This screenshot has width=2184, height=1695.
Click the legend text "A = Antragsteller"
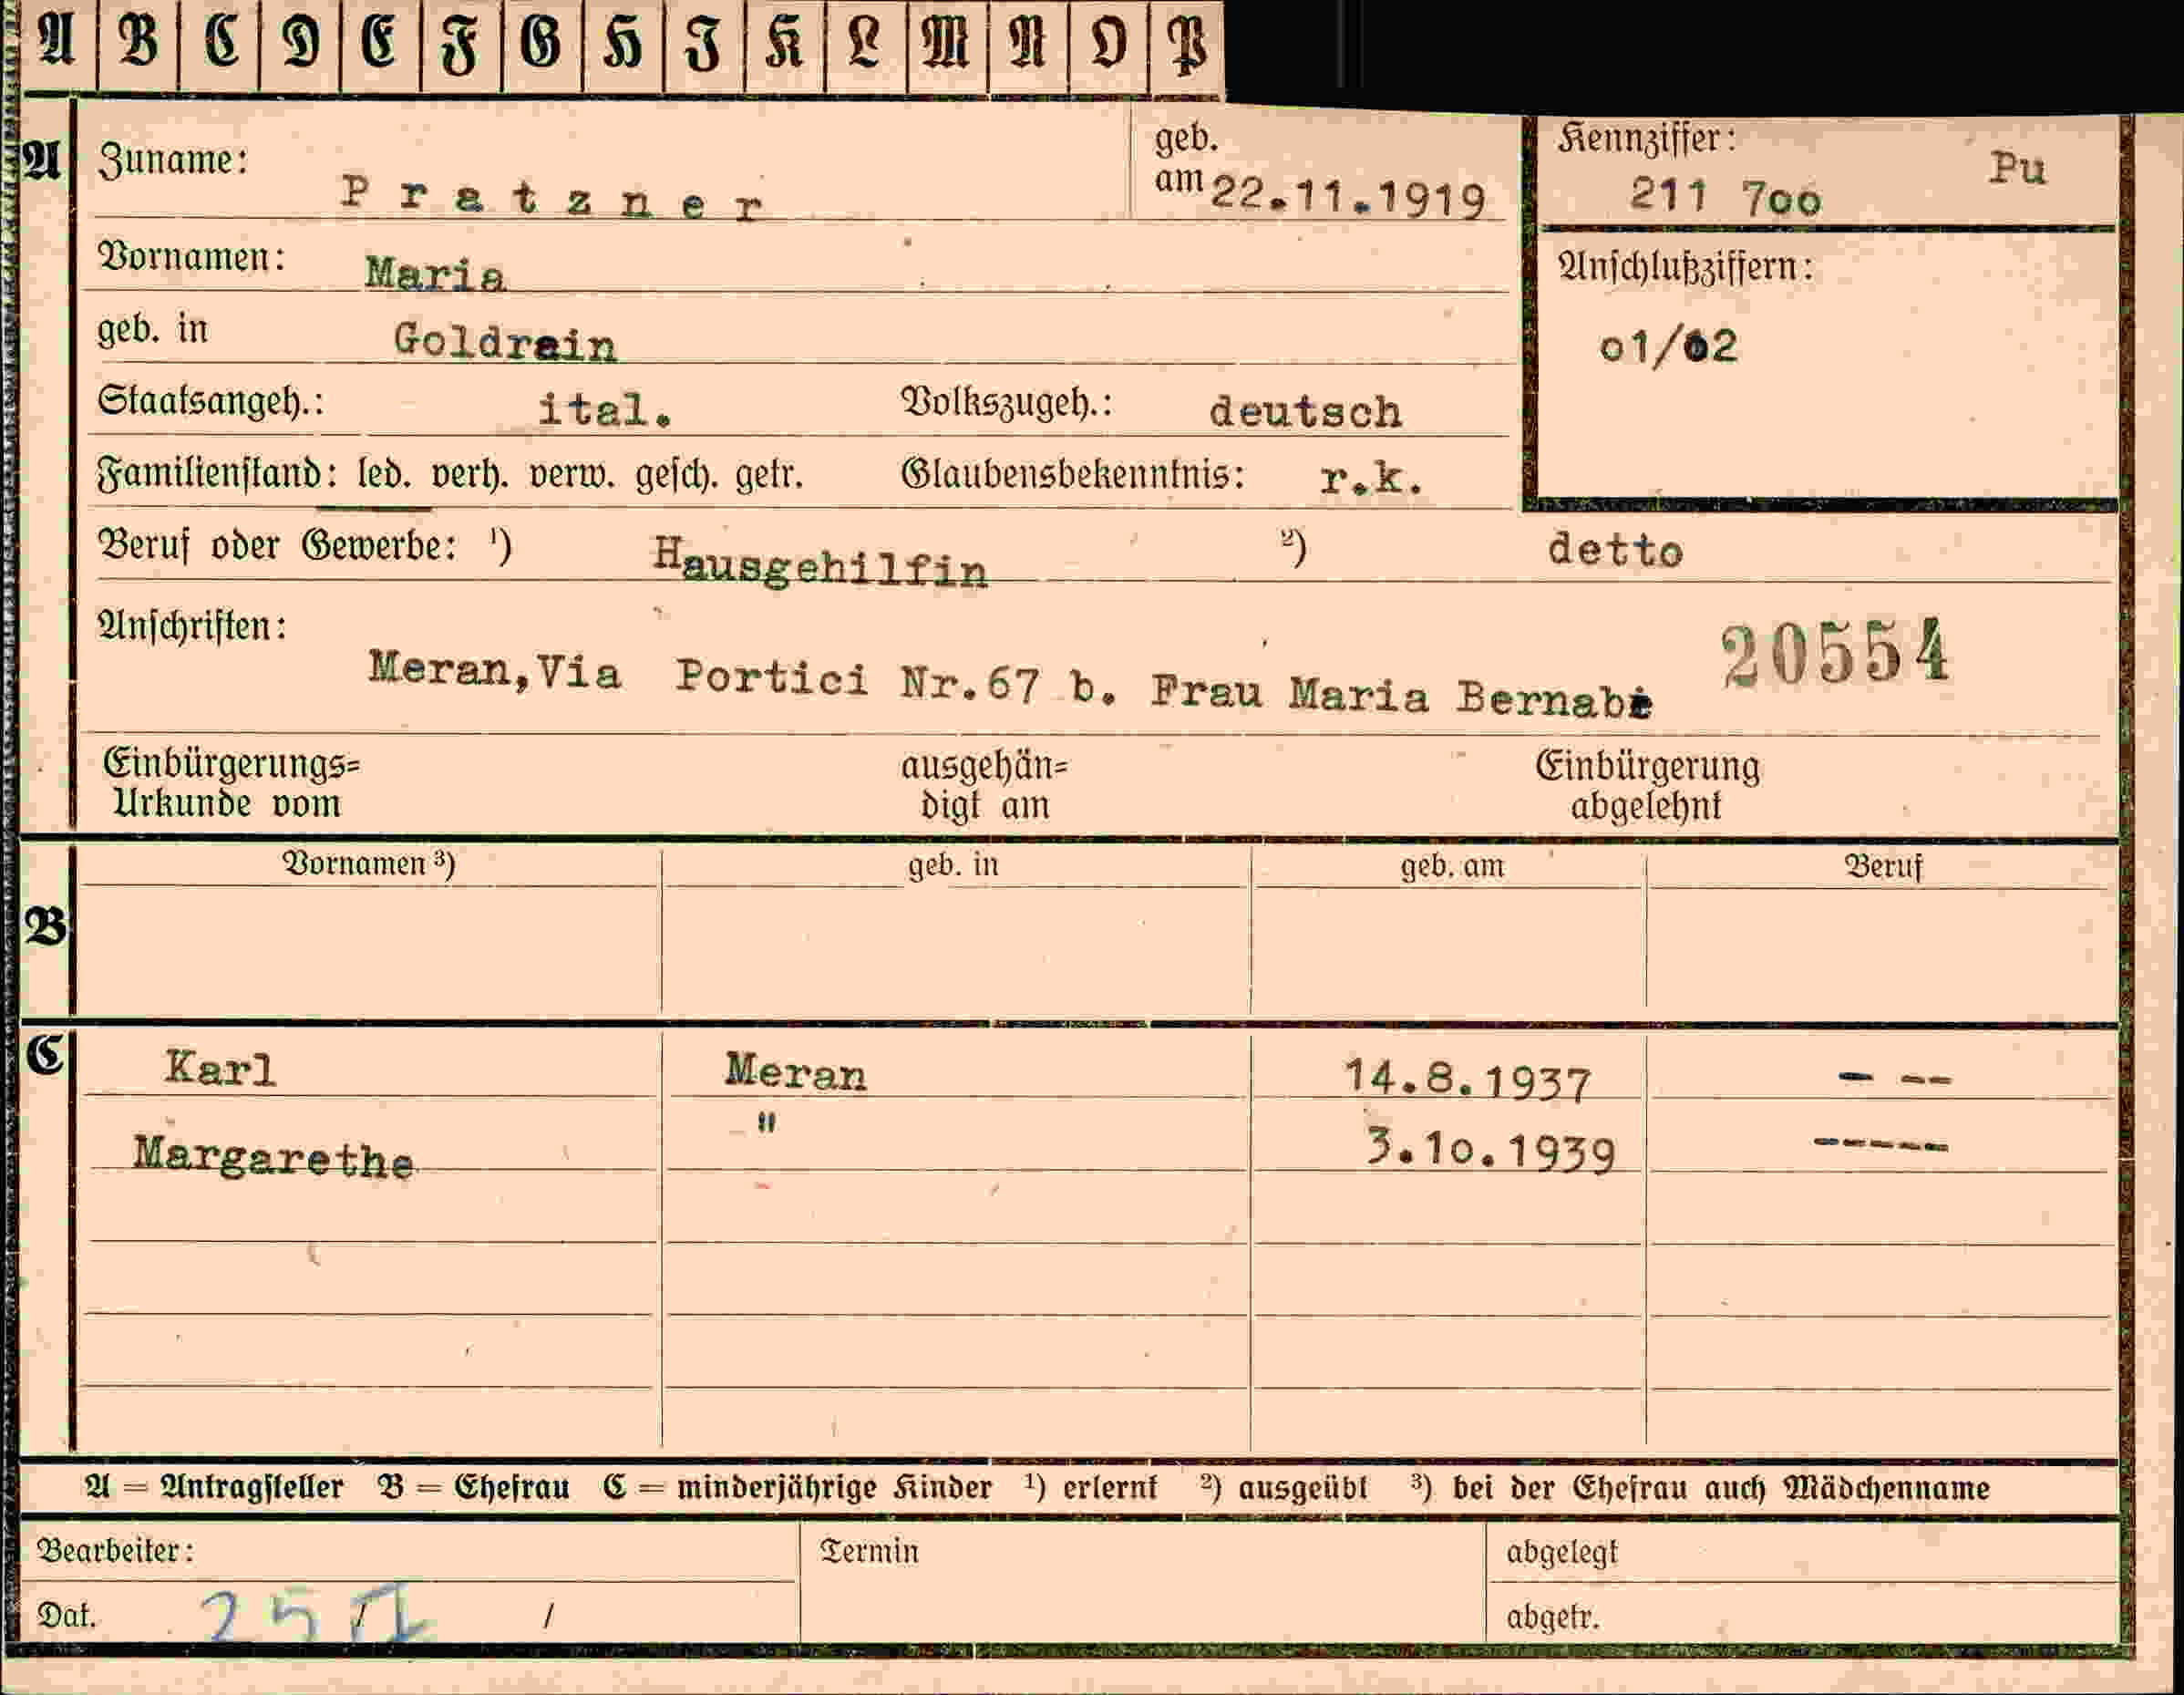214,1488
